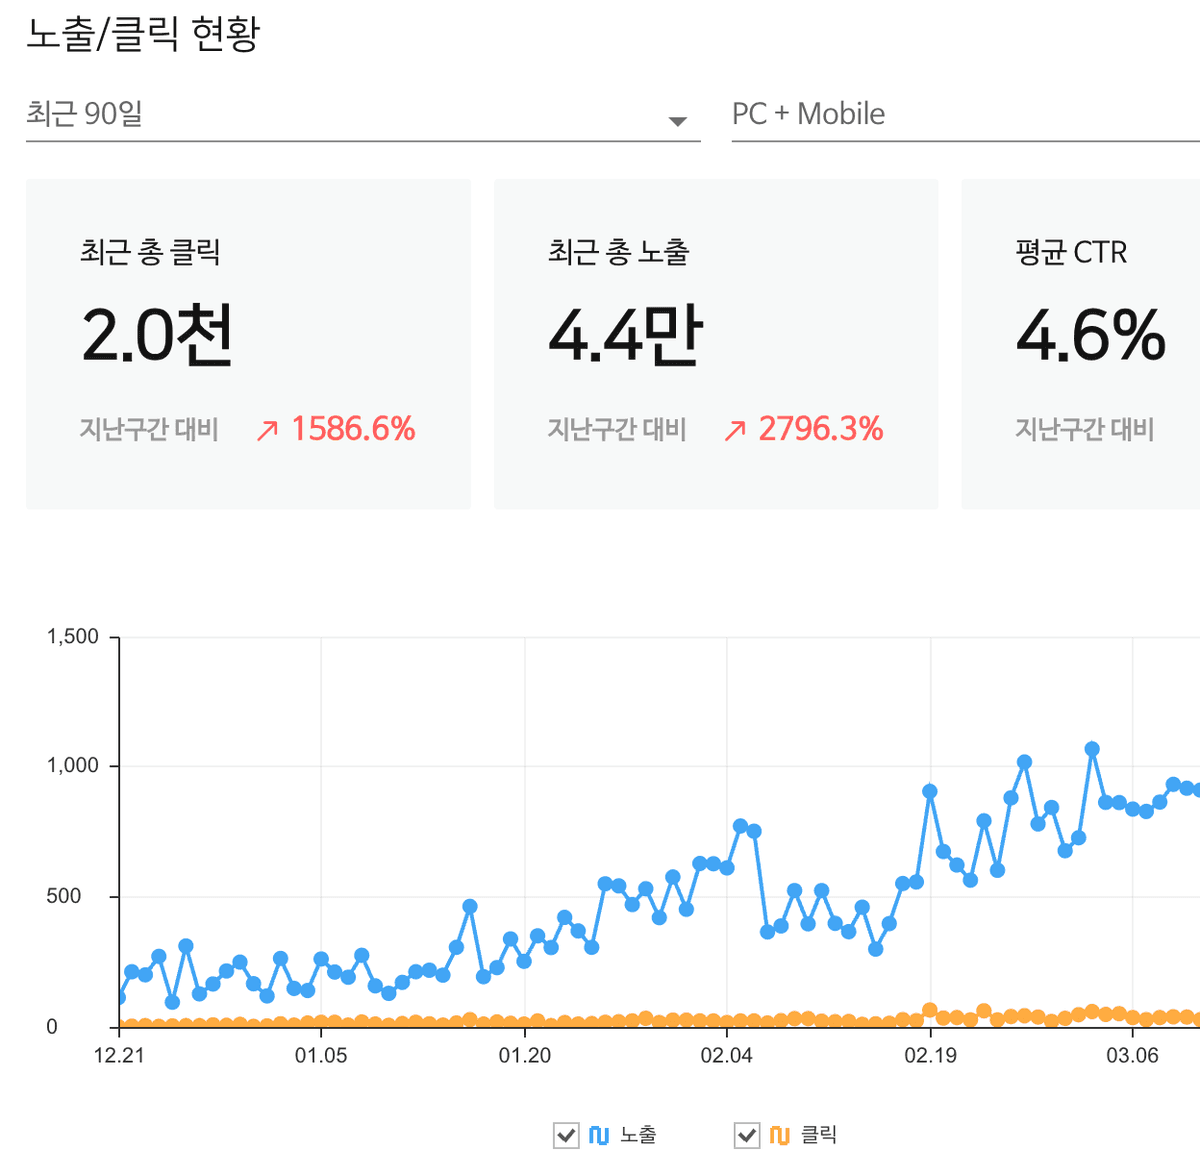The width and height of the screenshot is (1200, 1175).
Task: Click the 1,500 label on the y-axis
Action: pyautogui.click(x=74, y=636)
